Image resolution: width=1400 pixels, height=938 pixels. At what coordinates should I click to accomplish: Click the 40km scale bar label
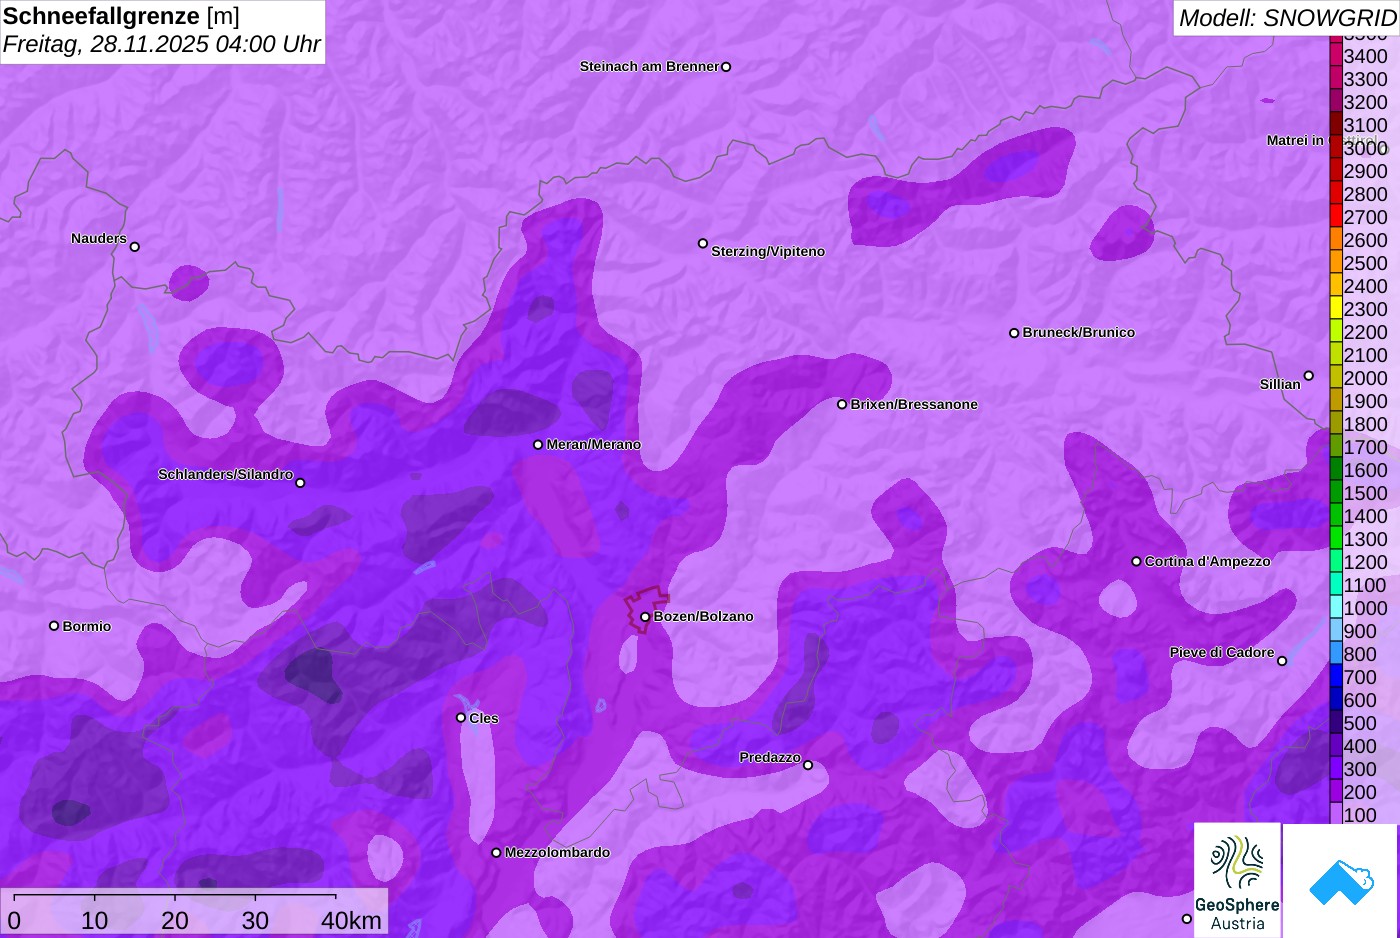pyautogui.click(x=351, y=920)
